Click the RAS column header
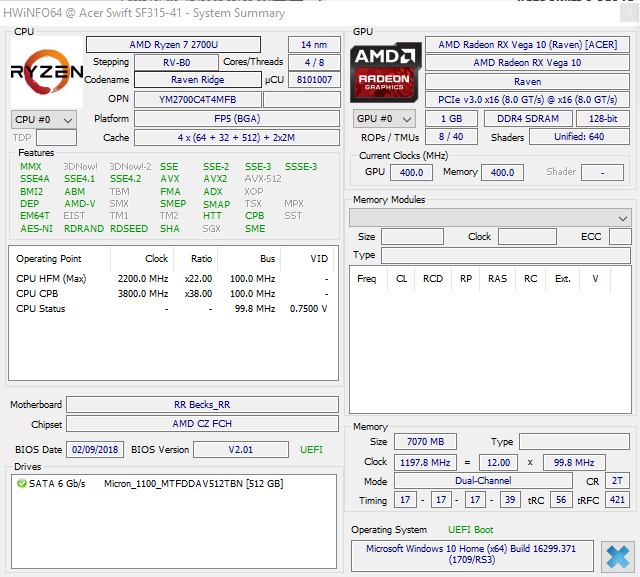Screen dimensions: 640x577 (x=497, y=279)
